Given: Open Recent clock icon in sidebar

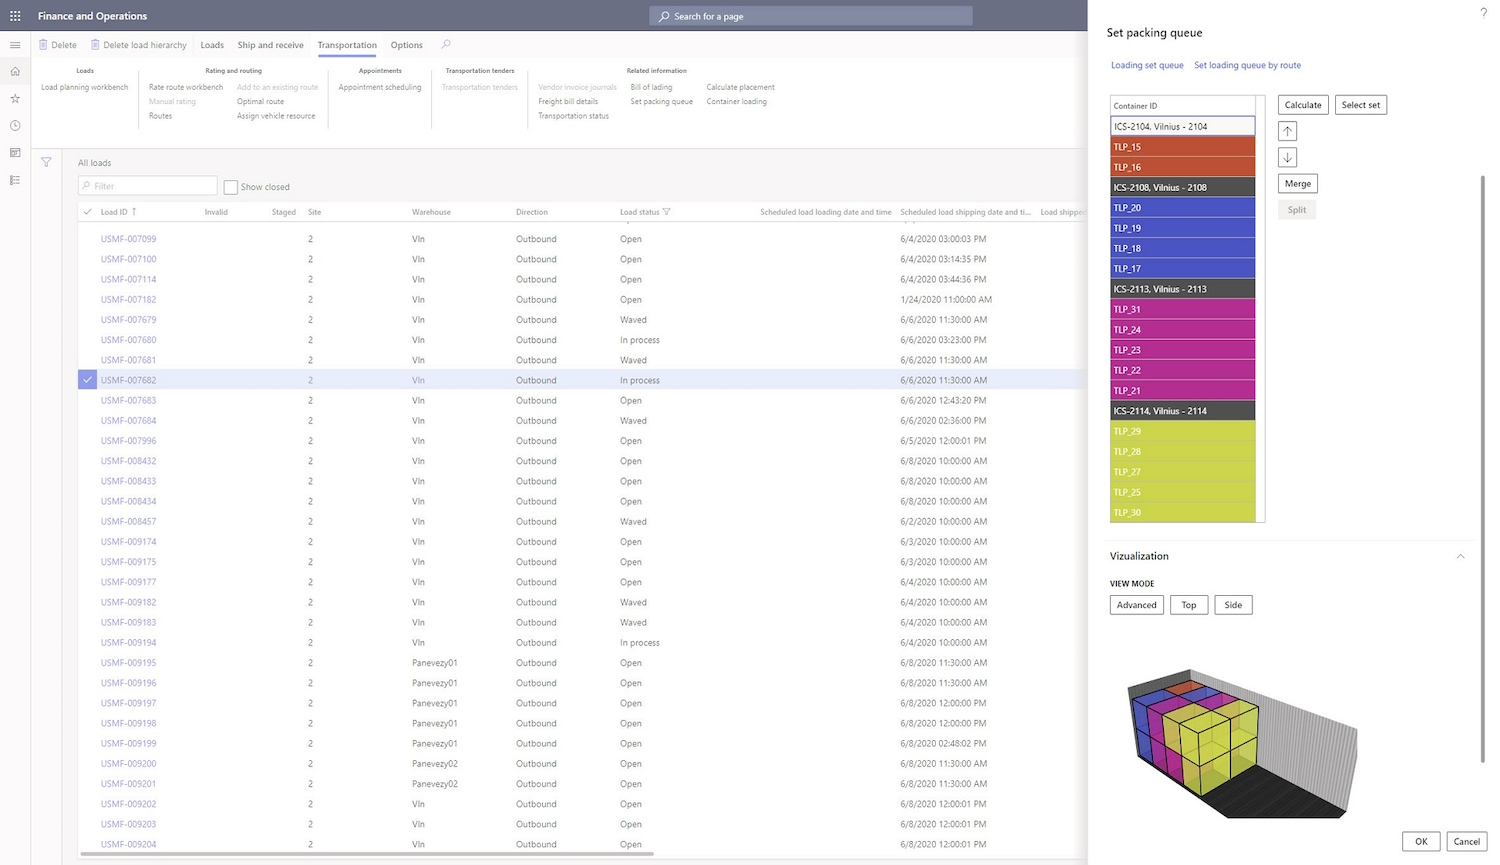Looking at the screenshot, I should pyautogui.click(x=15, y=126).
